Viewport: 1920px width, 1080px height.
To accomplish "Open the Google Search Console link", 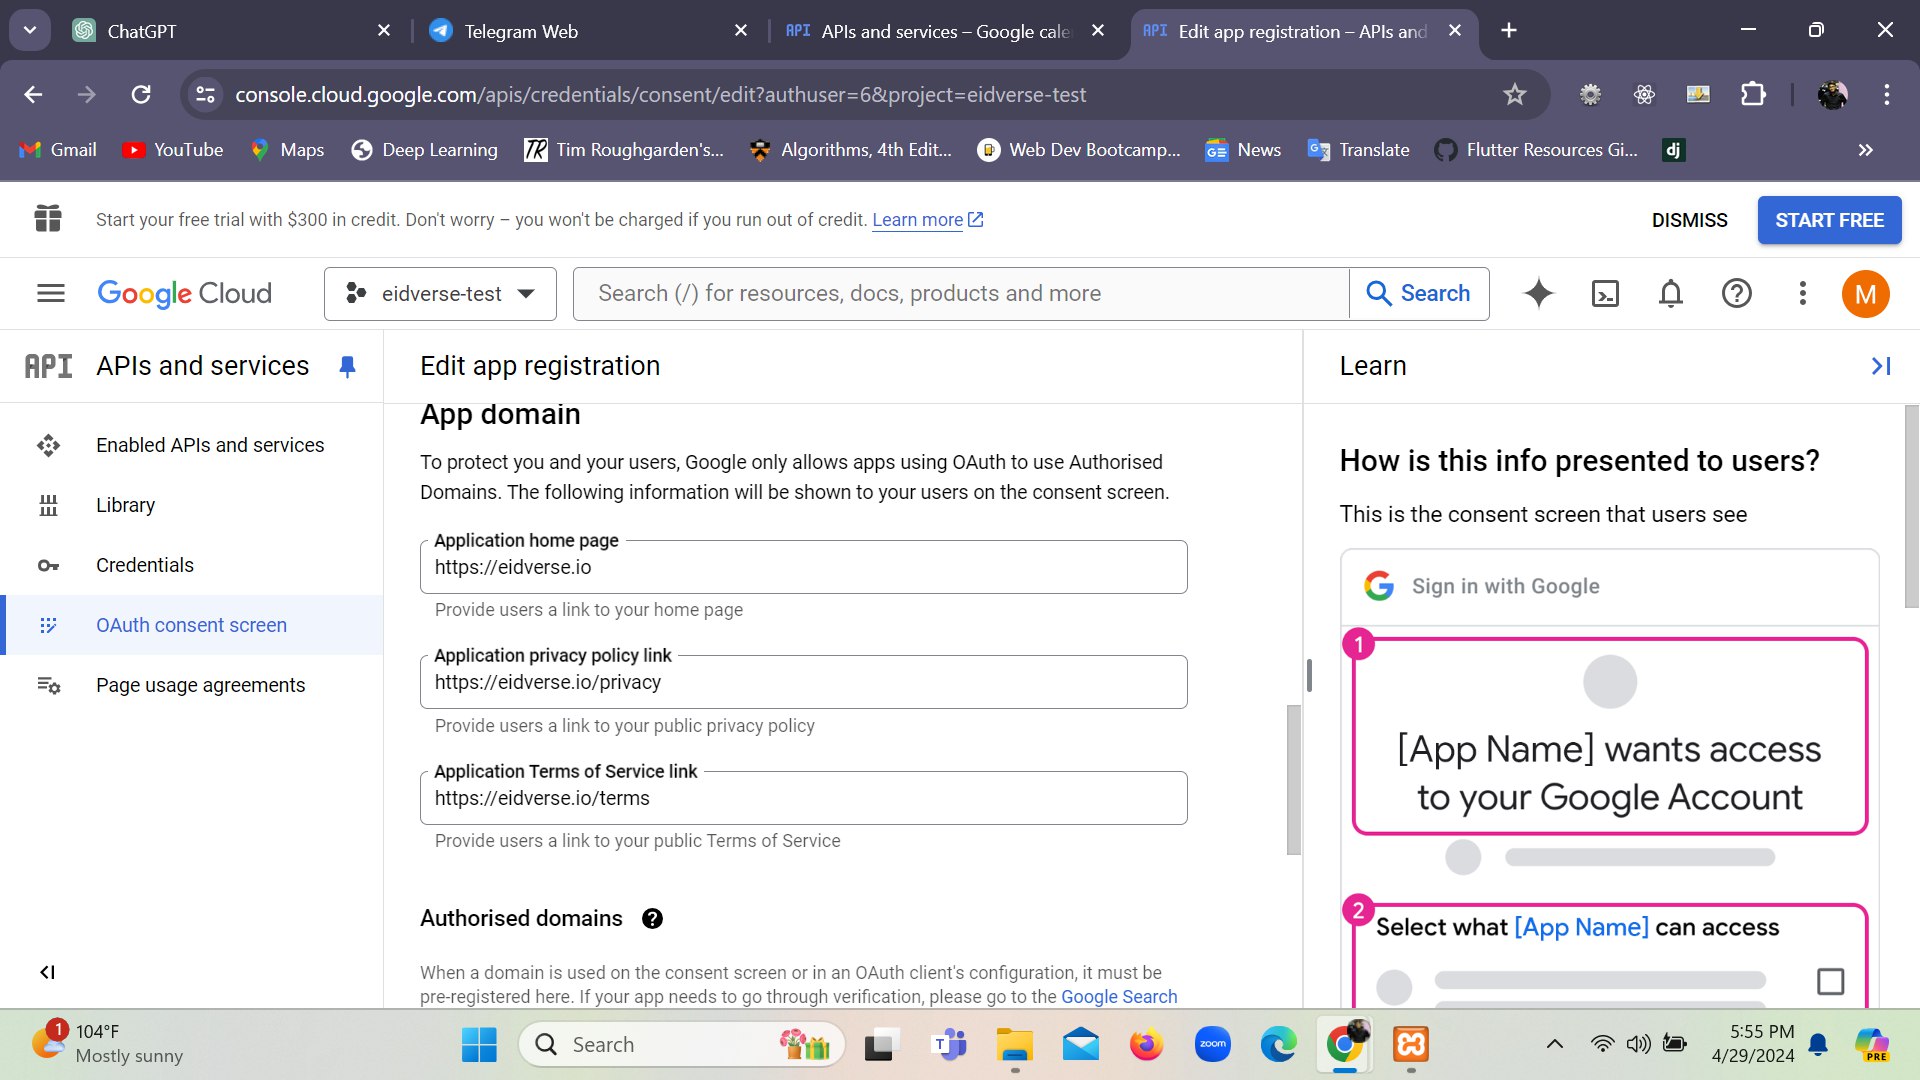I will [x=1119, y=997].
